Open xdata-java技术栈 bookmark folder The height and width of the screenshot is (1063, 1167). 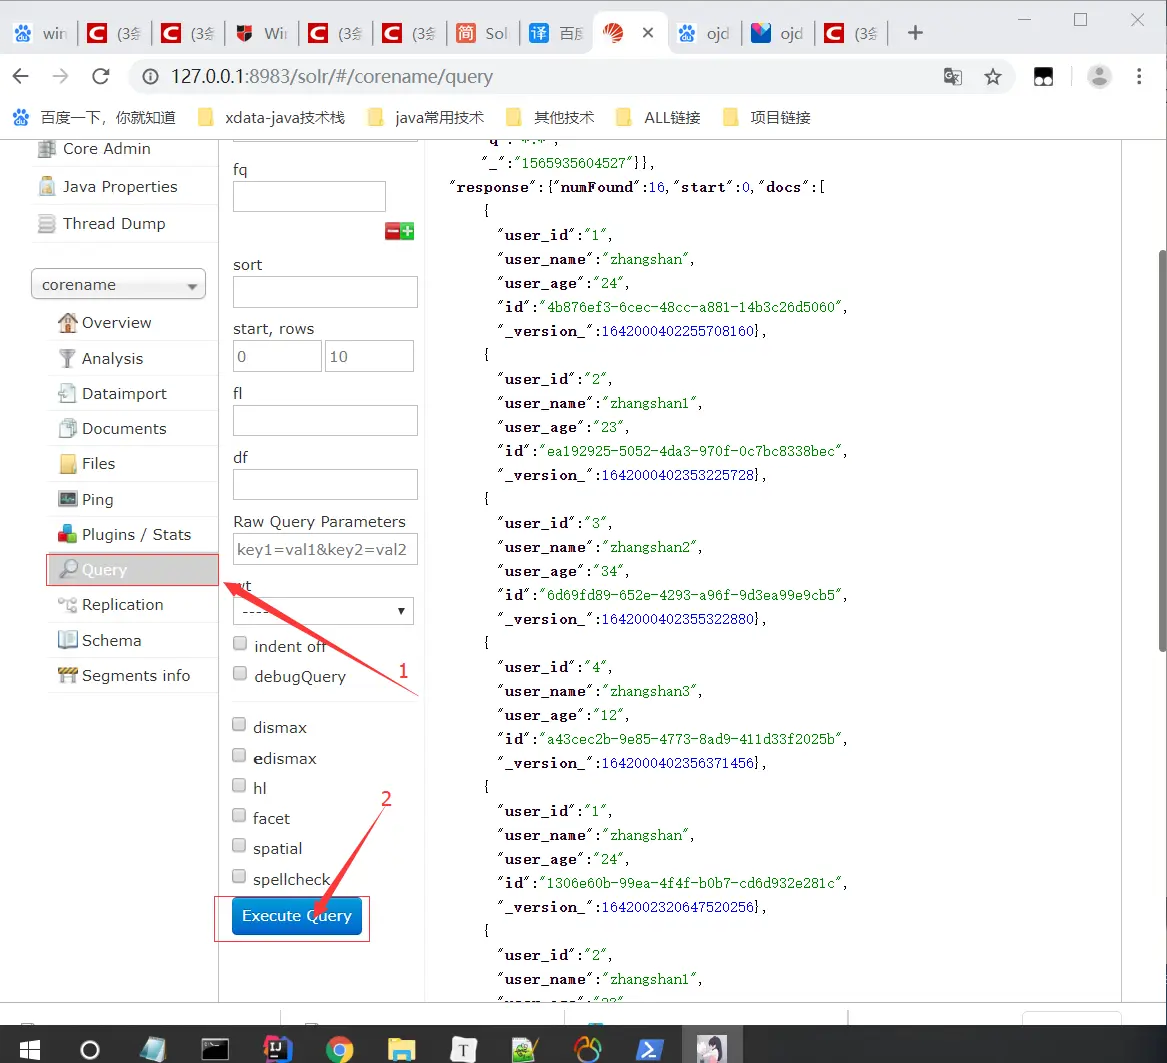click(x=272, y=118)
